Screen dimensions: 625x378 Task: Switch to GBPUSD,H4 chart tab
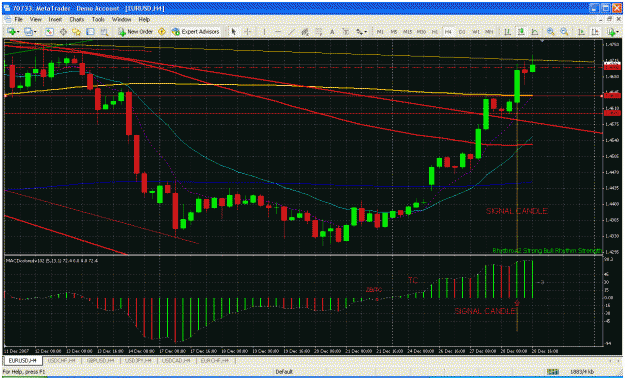tap(100, 360)
